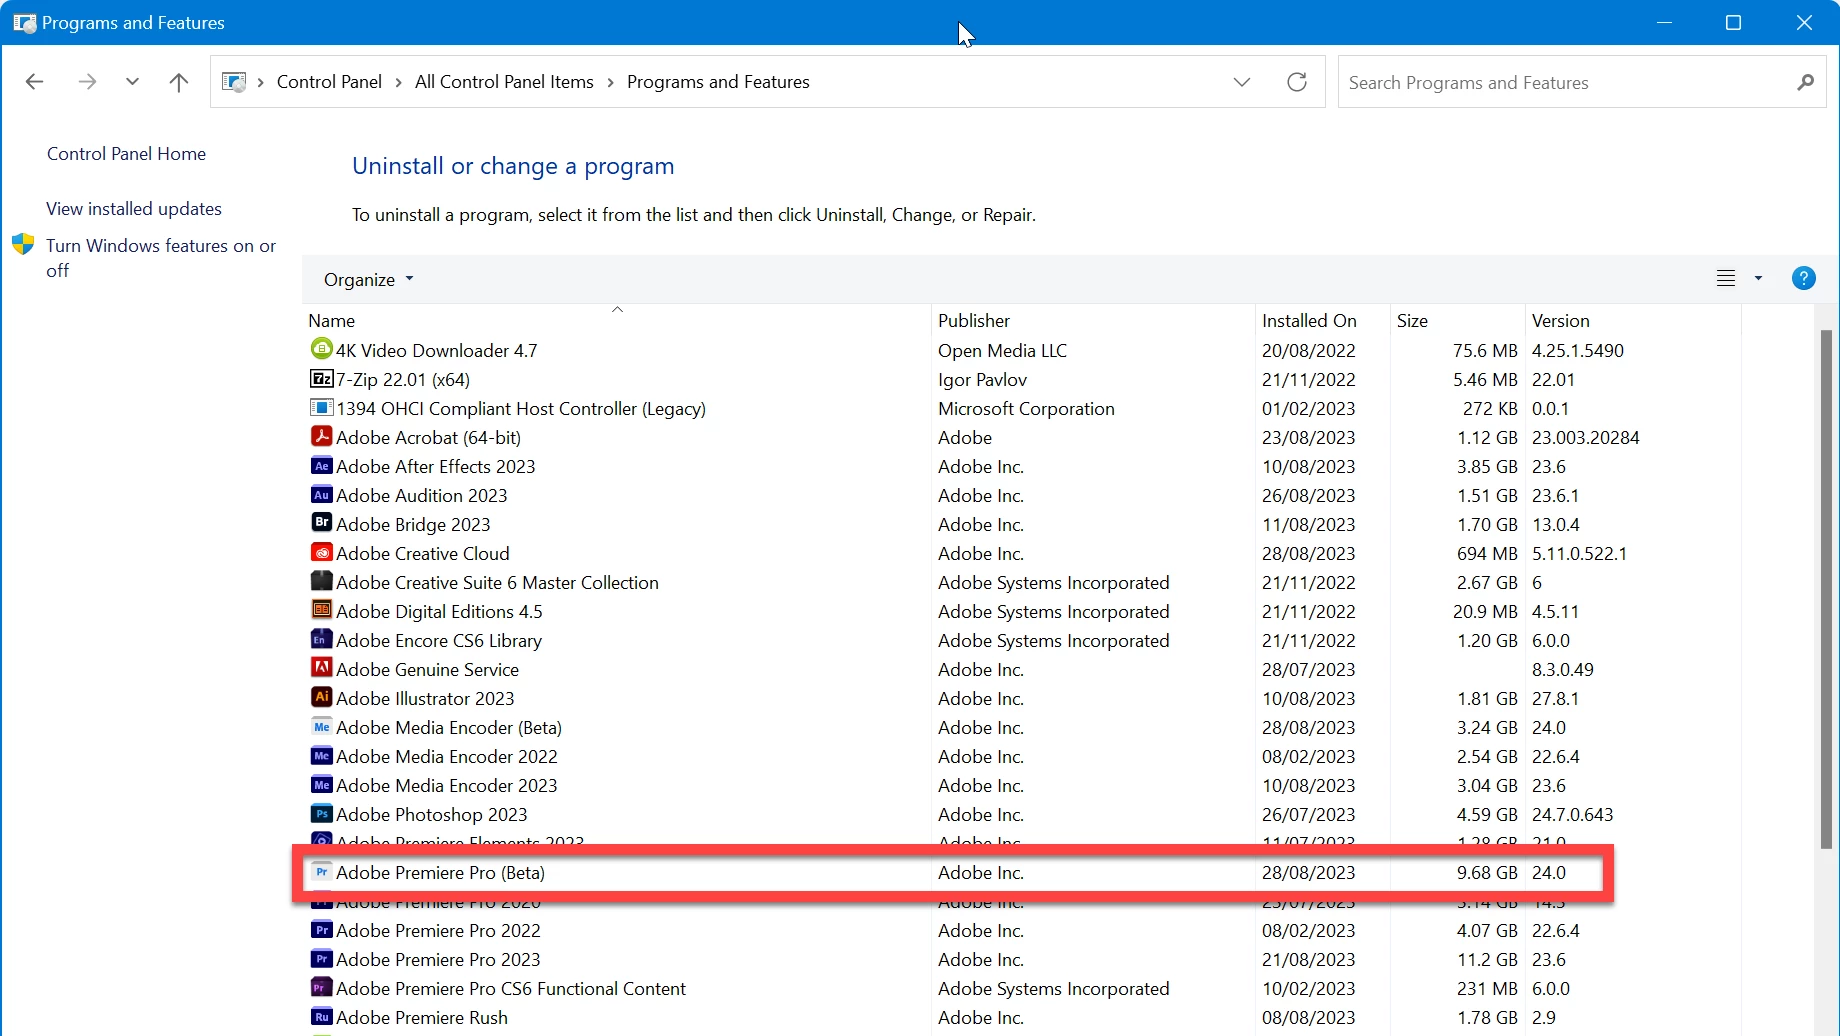Click the vertical scrollbar thumb
This screenshot has height=1036, width=1840.
pyautogui.click(x=1826, y=590)
